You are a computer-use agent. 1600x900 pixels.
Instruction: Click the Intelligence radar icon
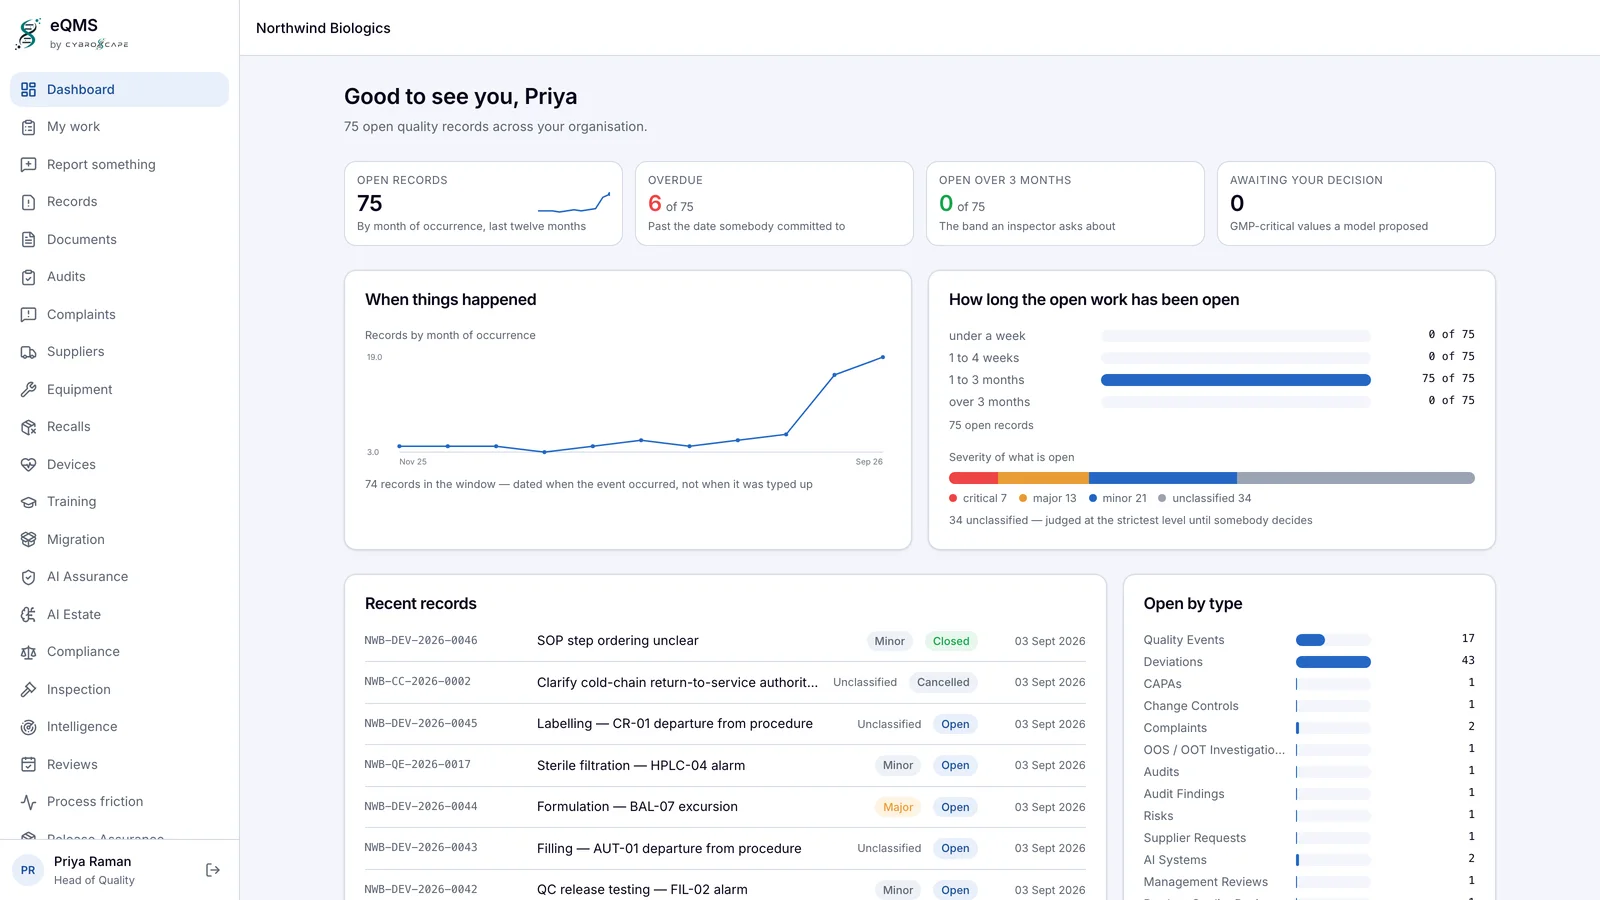coord(28,727)
